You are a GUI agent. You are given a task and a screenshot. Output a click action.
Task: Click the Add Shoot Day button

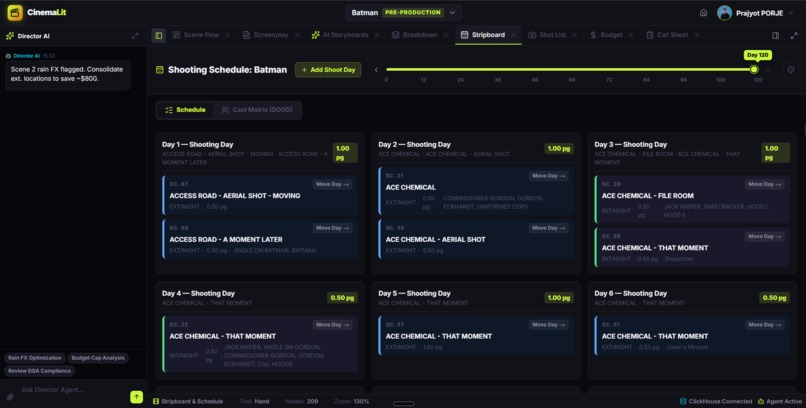tap(328, 70)
